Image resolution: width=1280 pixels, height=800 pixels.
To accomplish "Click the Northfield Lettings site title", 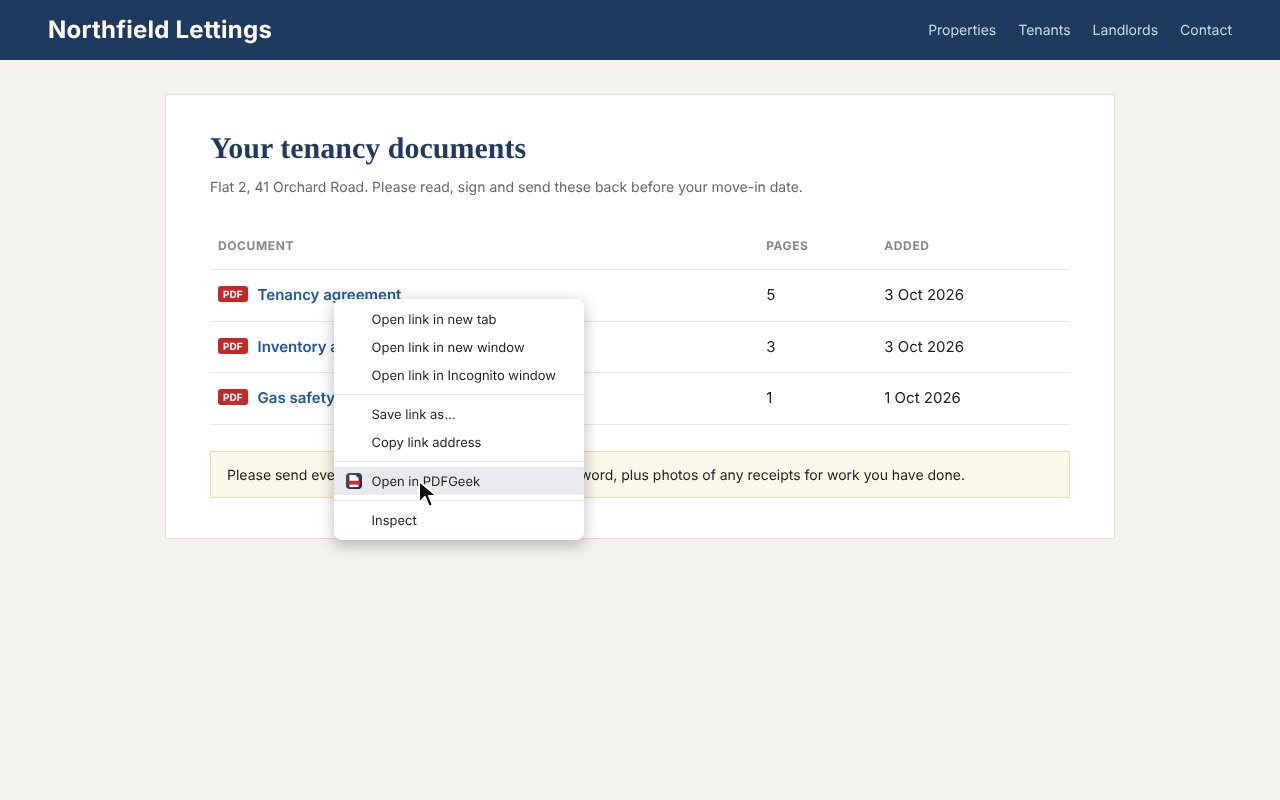I will [160, 30].
